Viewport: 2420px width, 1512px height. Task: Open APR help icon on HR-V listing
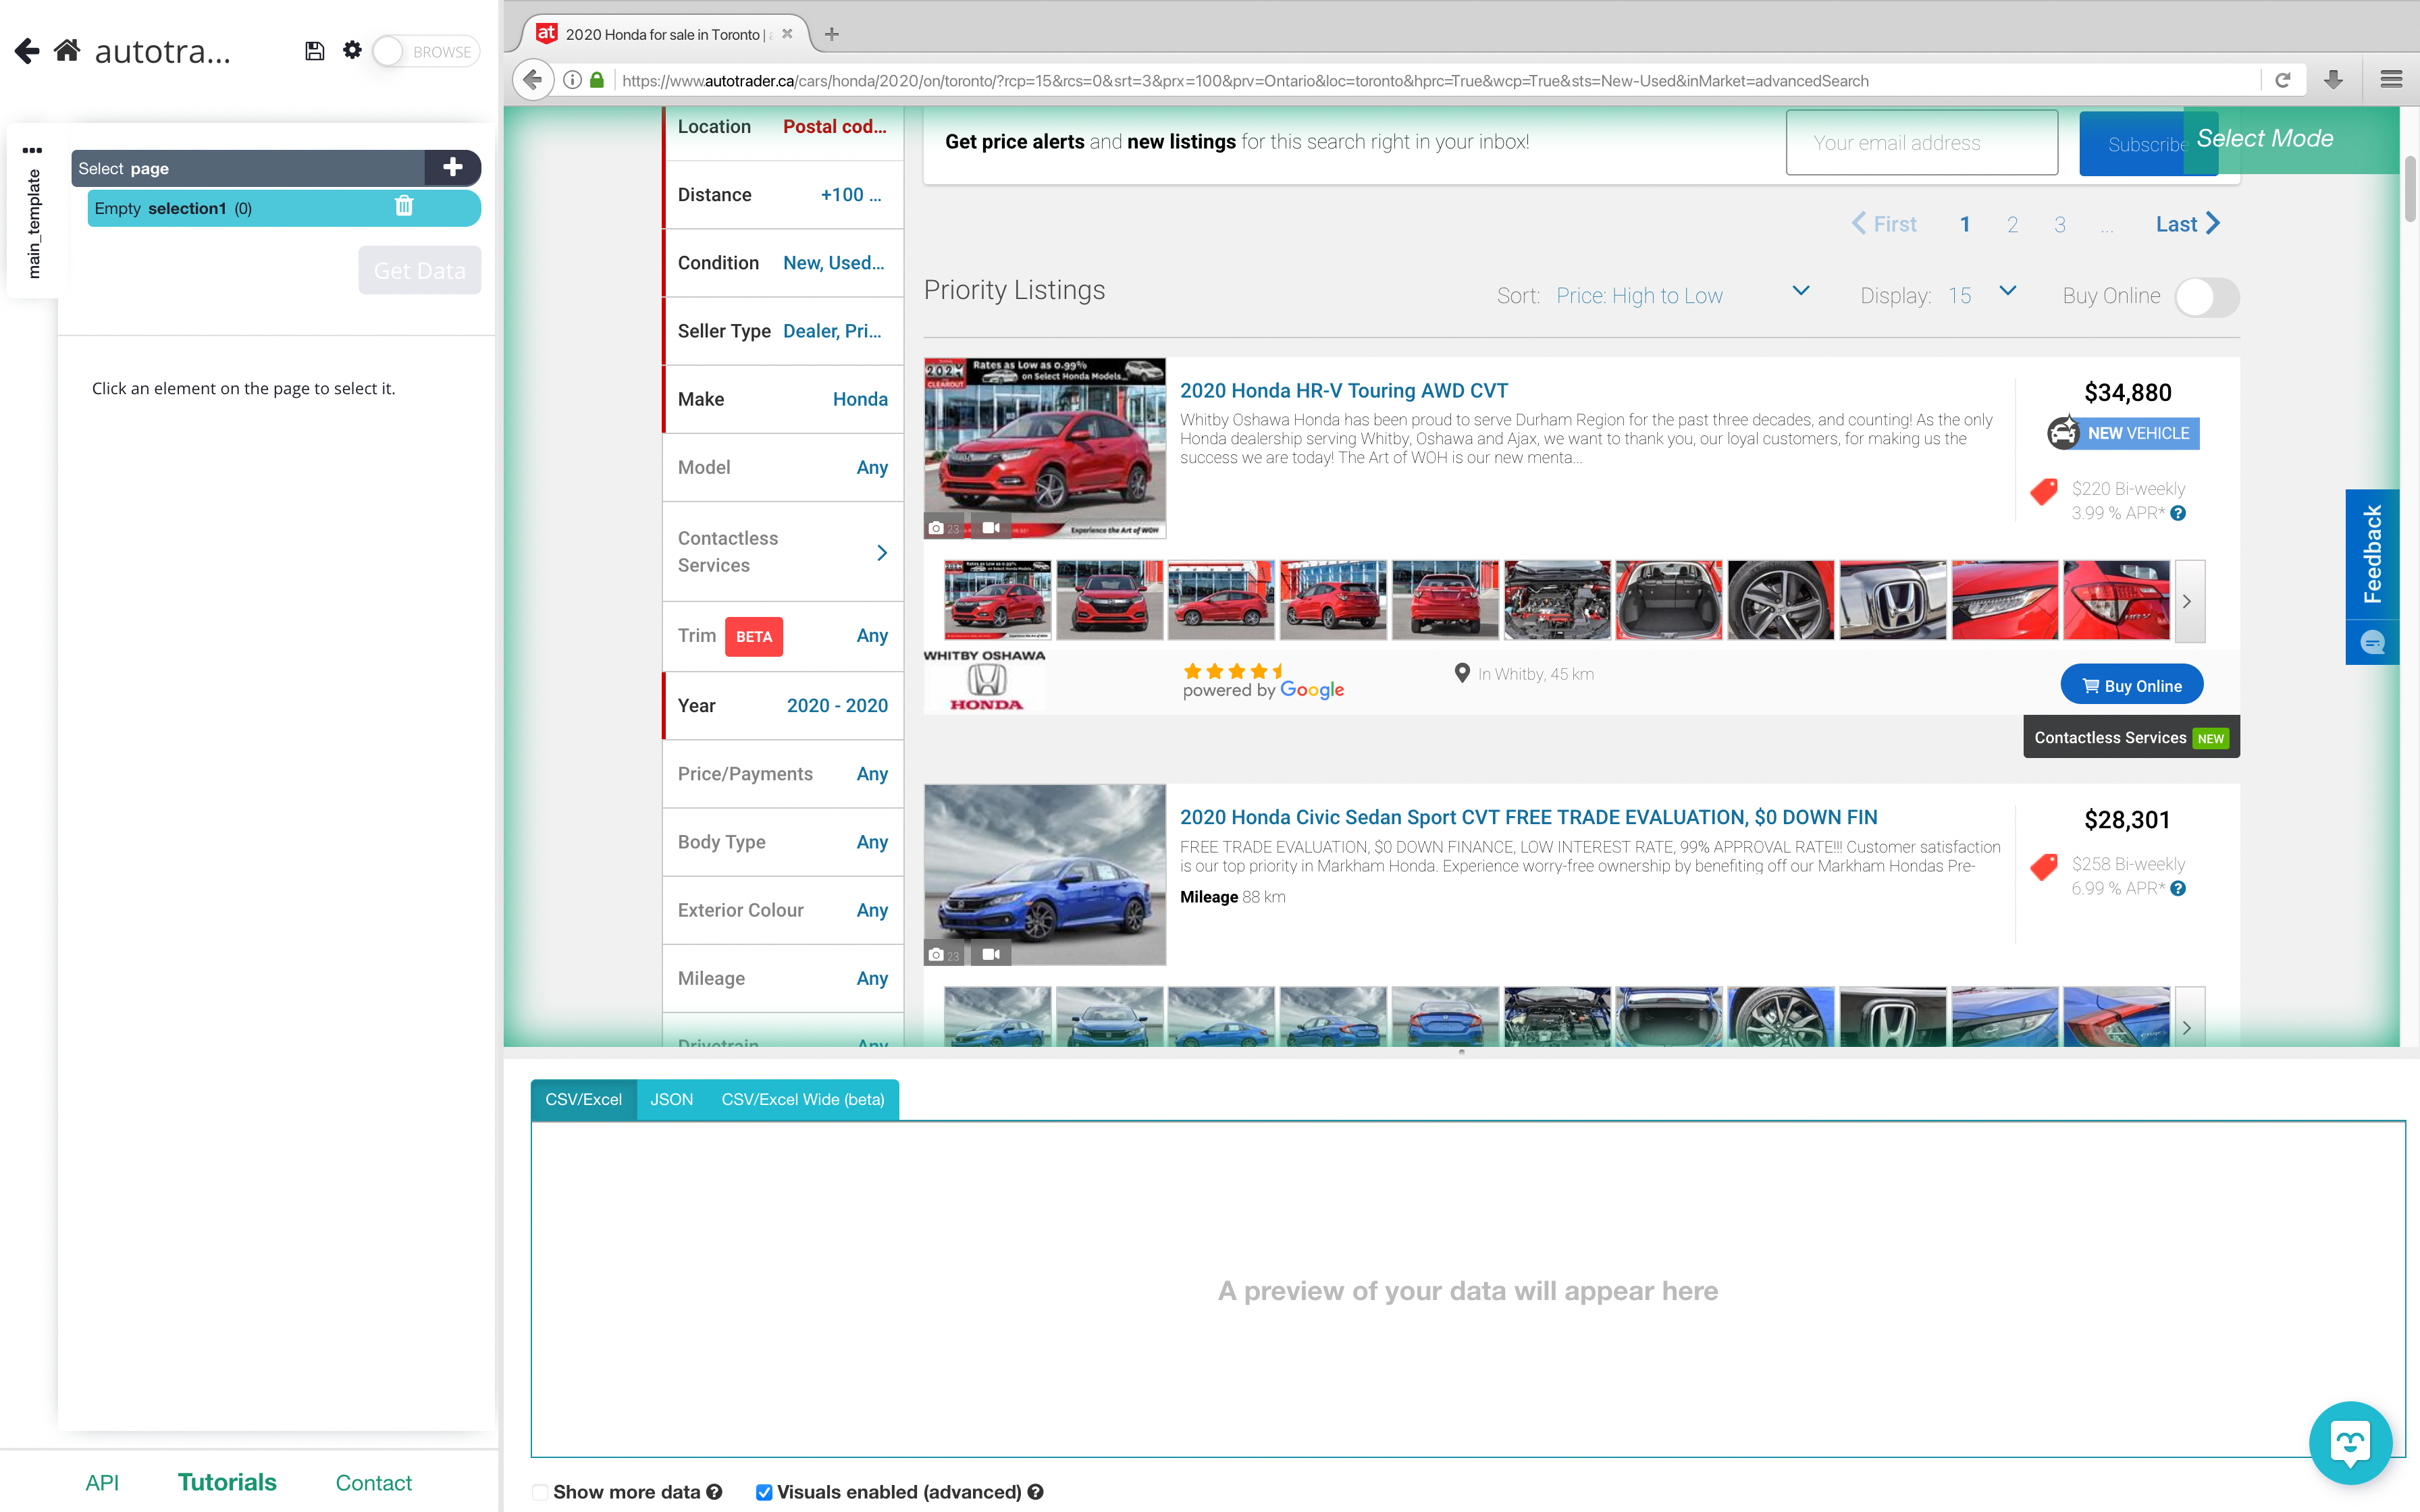[x=2178, y=513]
